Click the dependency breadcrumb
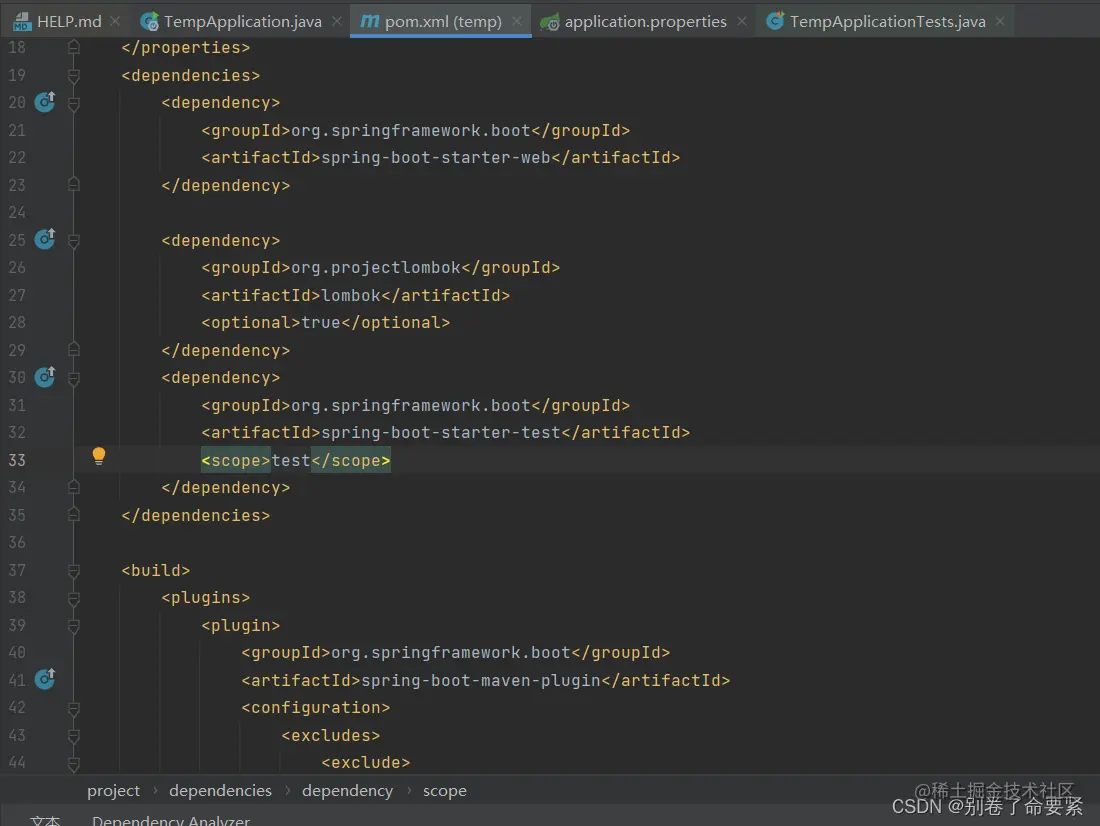 click(x=347, y=791)
